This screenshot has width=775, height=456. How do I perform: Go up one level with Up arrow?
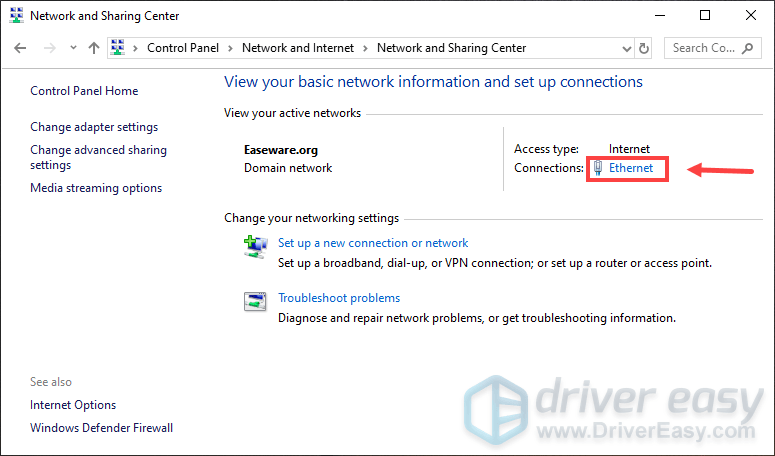[x=93, y=48]
